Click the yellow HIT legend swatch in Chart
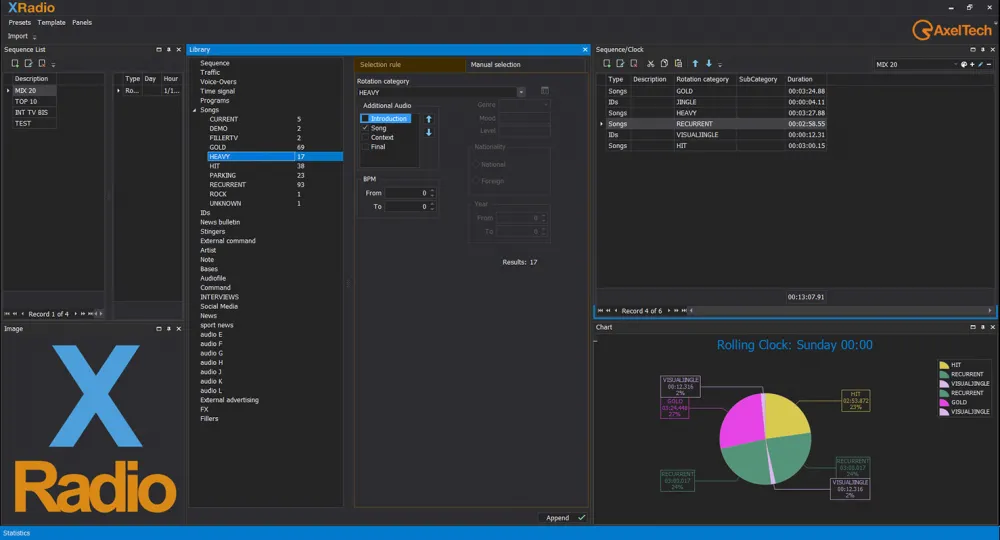The width and height of the screenshot is (1000, 540). [x=945, y=365]
